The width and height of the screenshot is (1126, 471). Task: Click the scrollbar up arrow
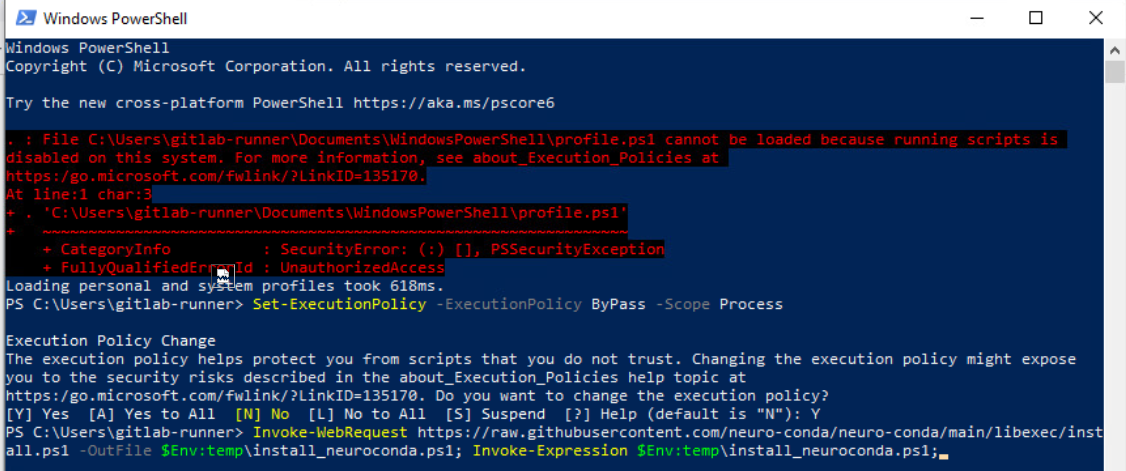(x=1115, y=48)
